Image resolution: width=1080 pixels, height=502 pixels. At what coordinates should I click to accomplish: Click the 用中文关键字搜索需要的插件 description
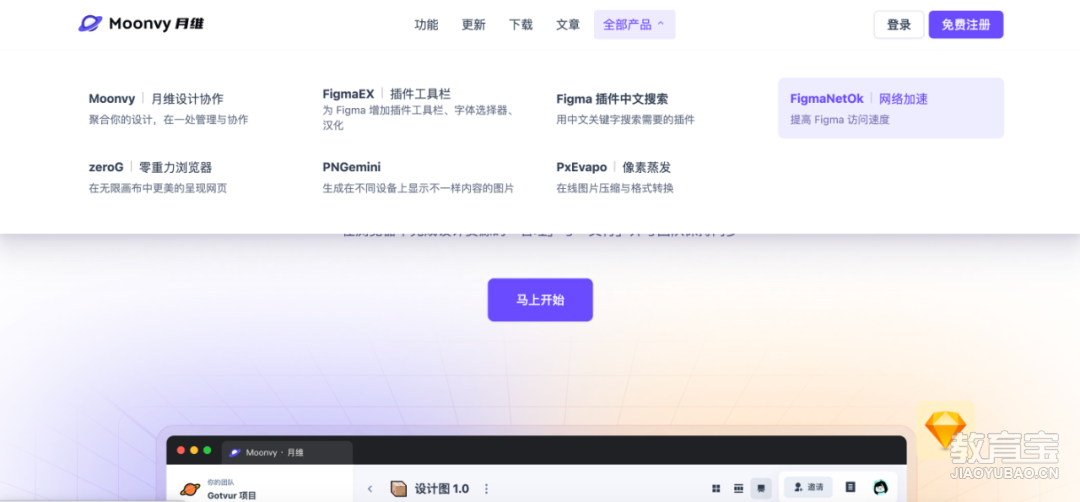pos(625,120)
